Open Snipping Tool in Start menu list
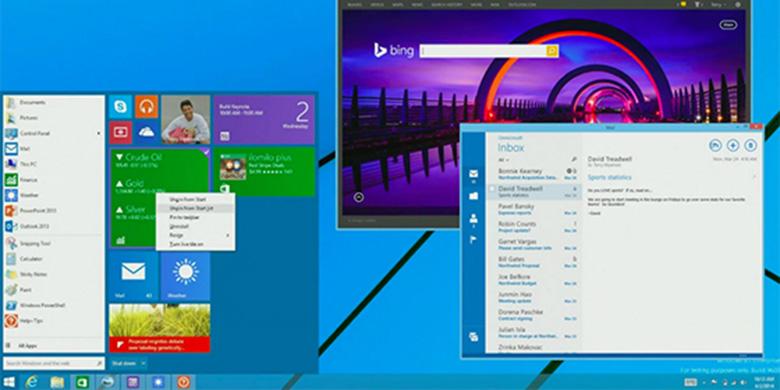780x390 pixels. 54,243
